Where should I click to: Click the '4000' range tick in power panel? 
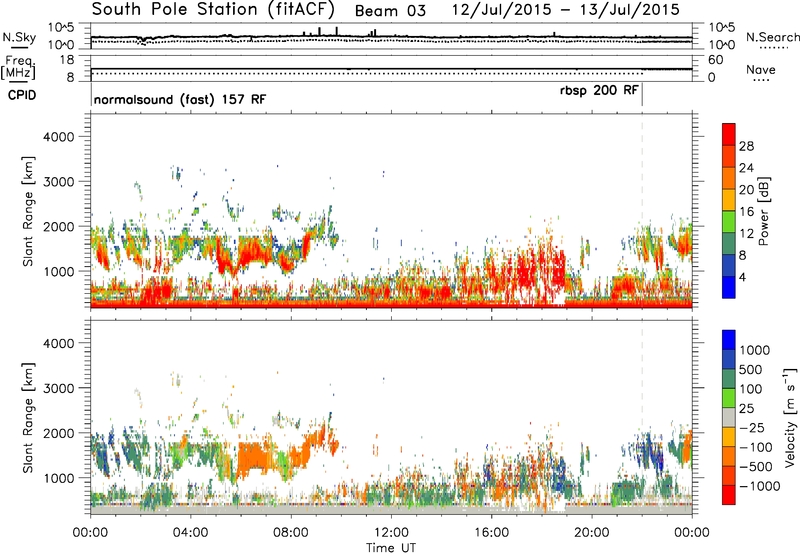(x=58, y=137)
